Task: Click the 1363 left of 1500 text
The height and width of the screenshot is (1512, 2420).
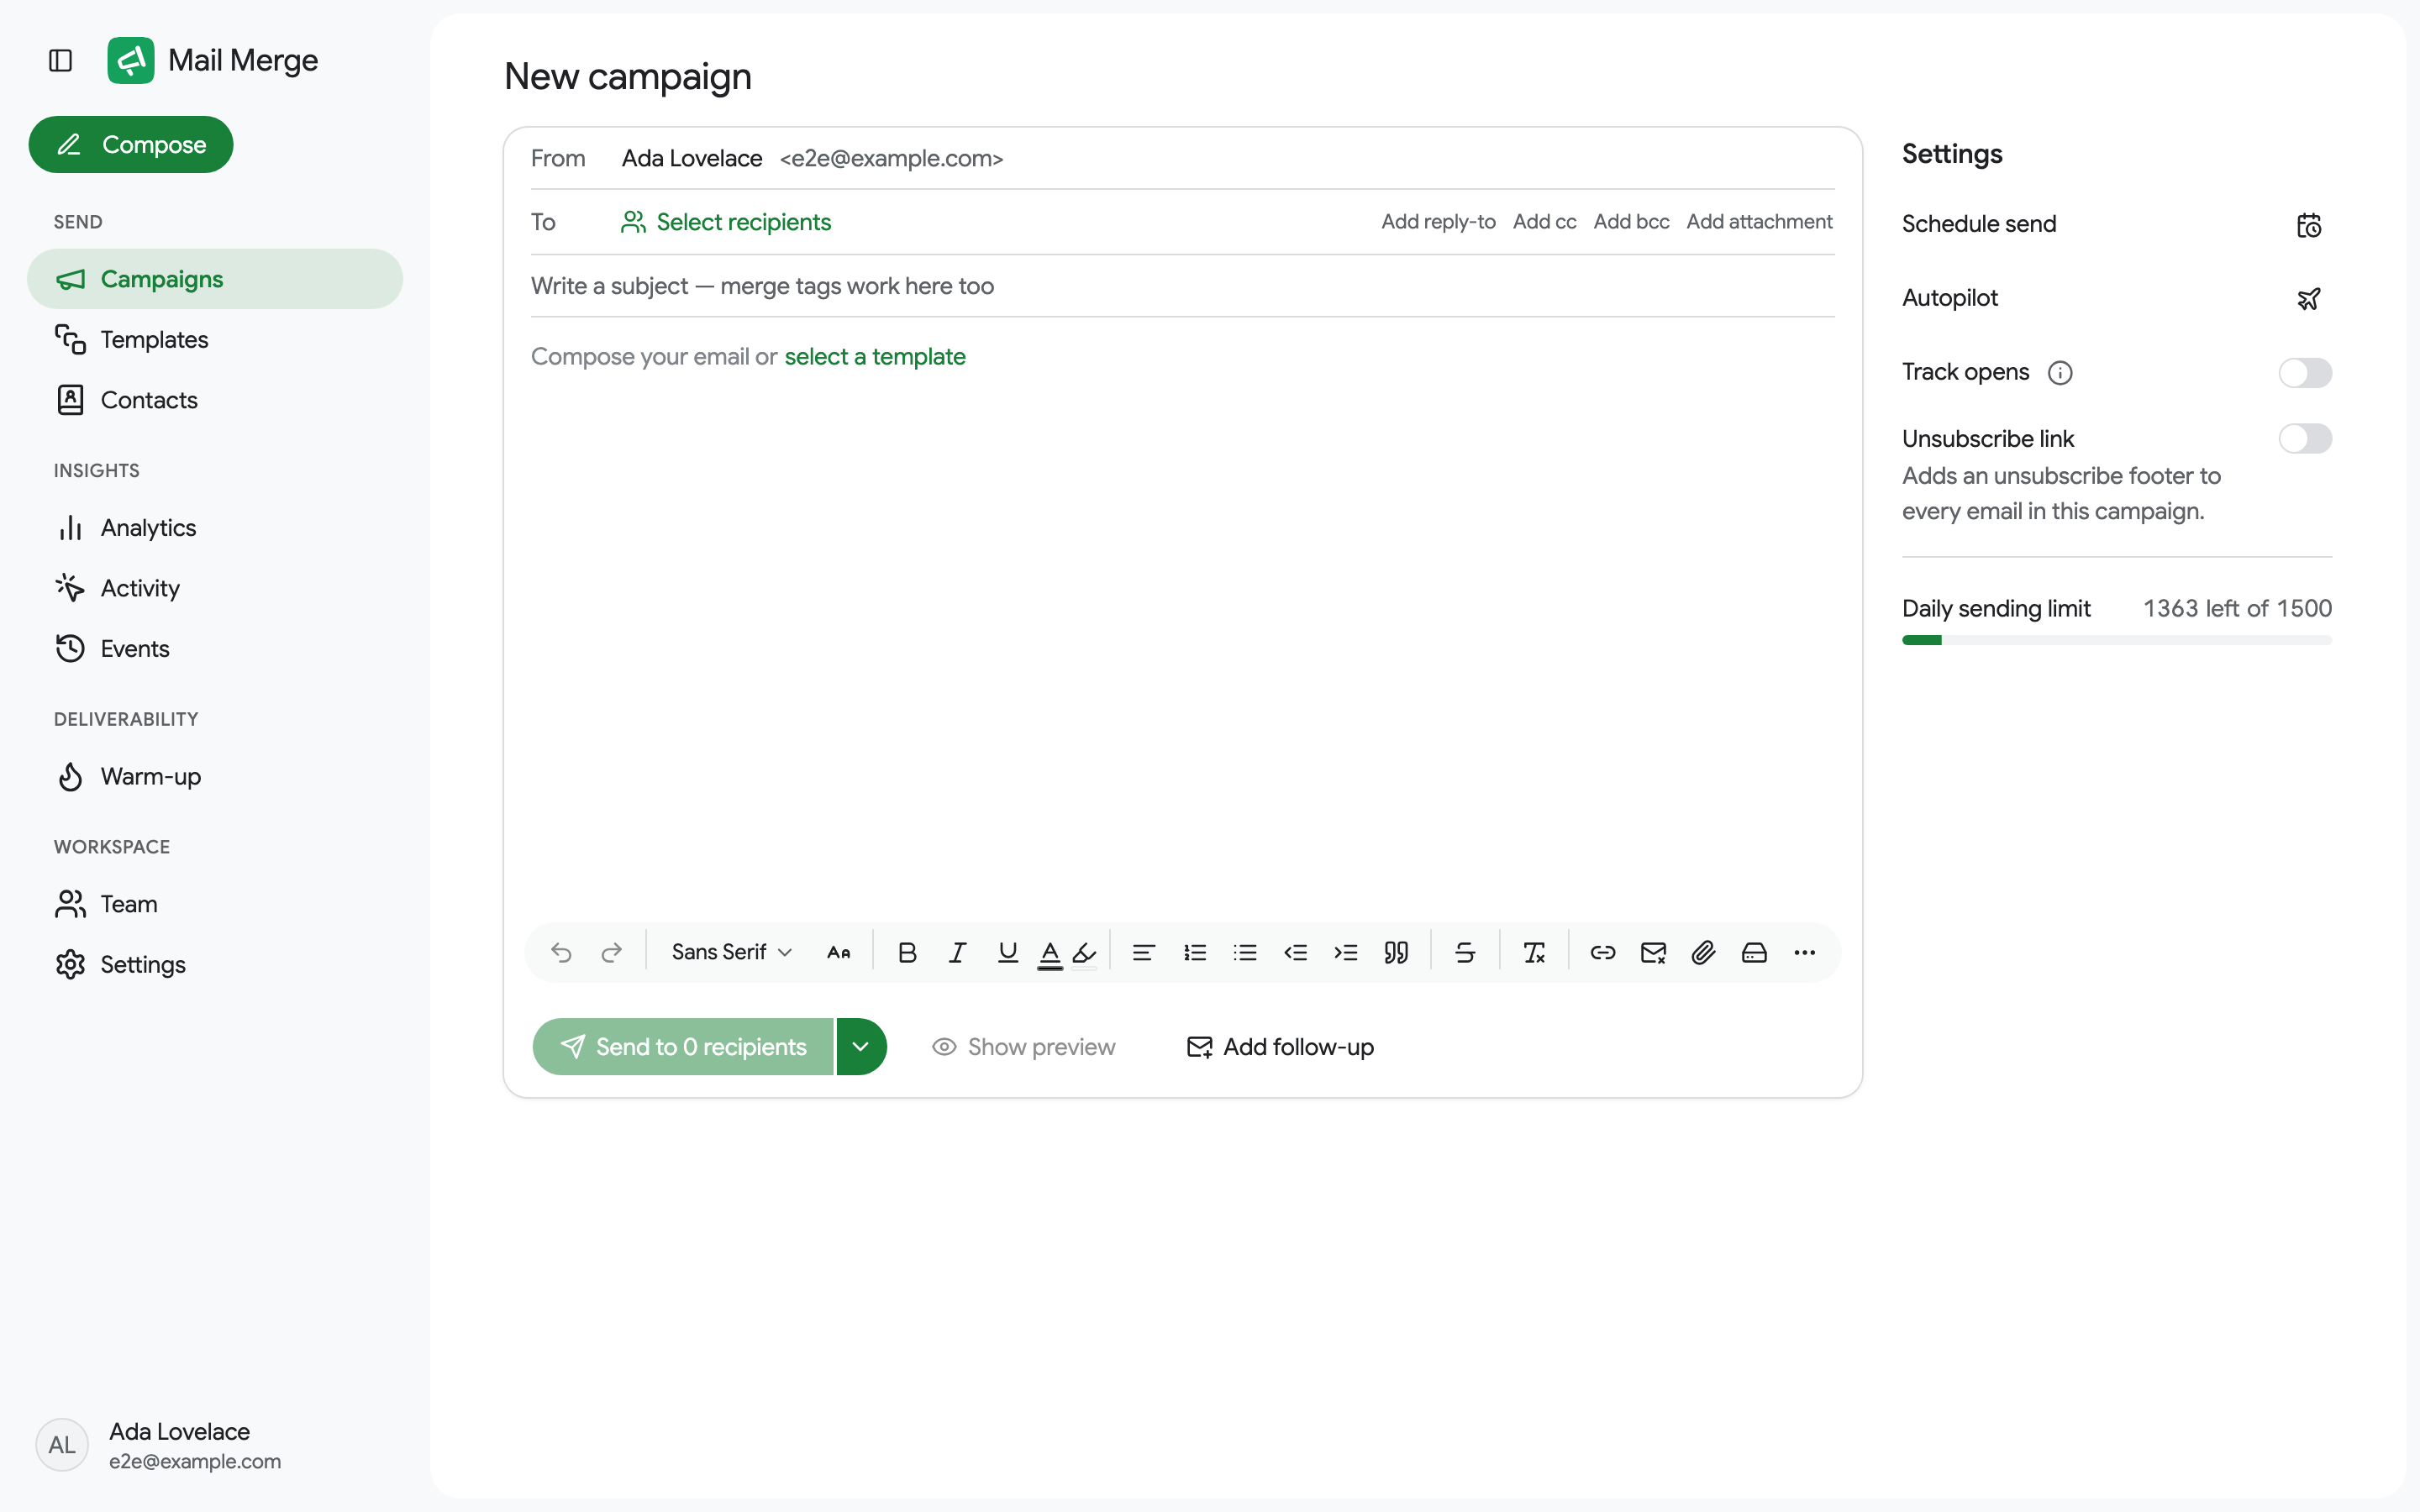Action: [2237, 609]
